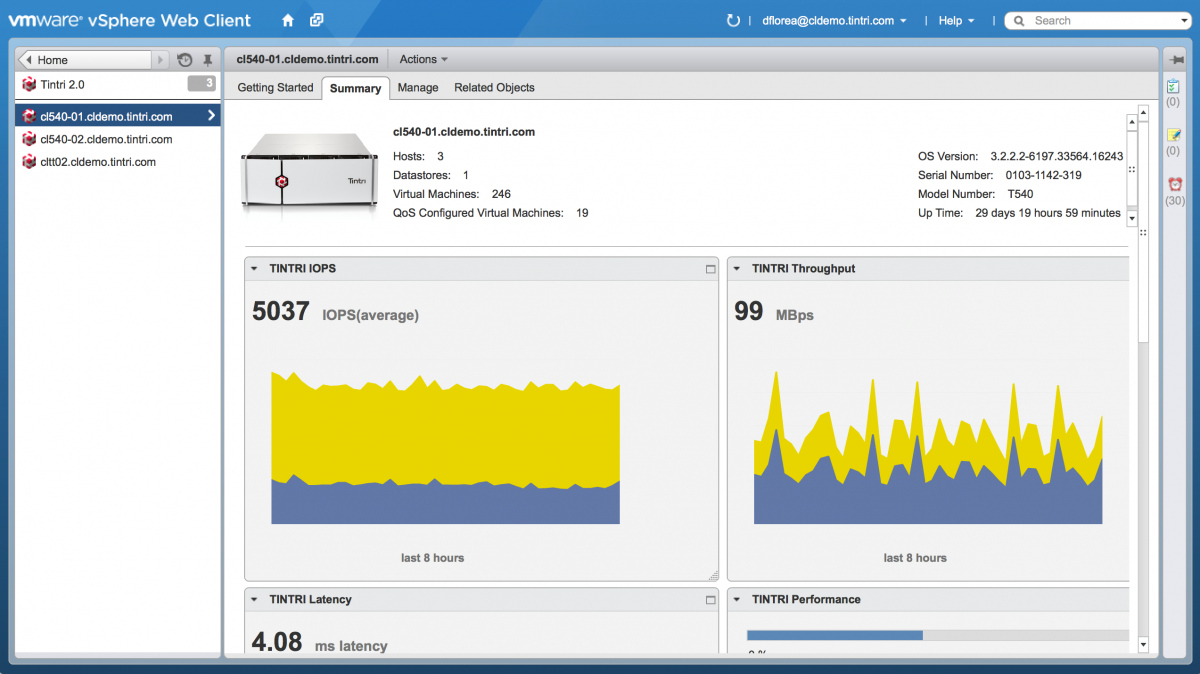Pop out the TINTRI IOPS portlet icon
Screen dimensions: 1200x674
coord(709,268)
